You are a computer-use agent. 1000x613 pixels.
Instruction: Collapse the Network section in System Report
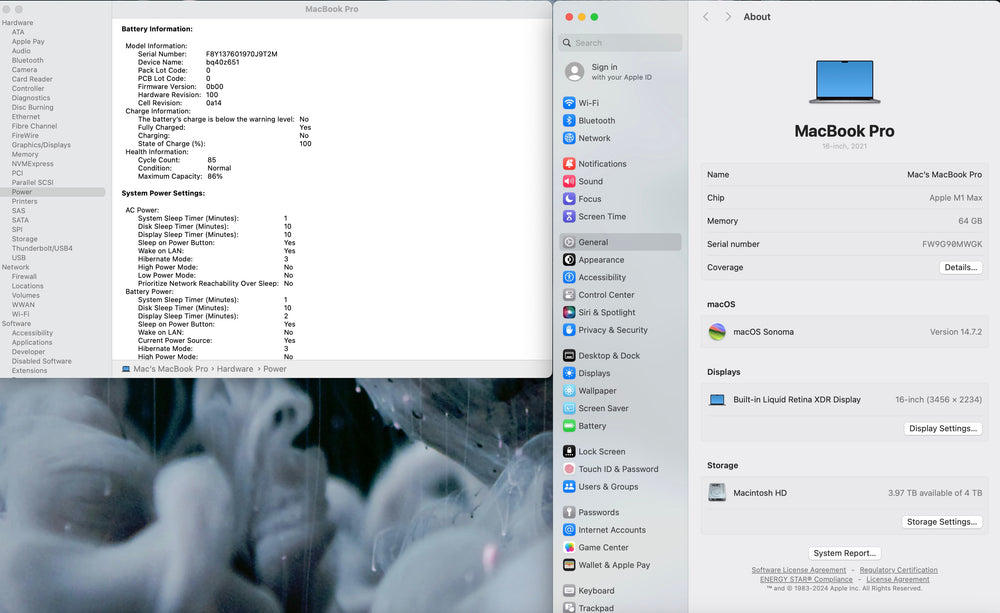coord(16,267)
